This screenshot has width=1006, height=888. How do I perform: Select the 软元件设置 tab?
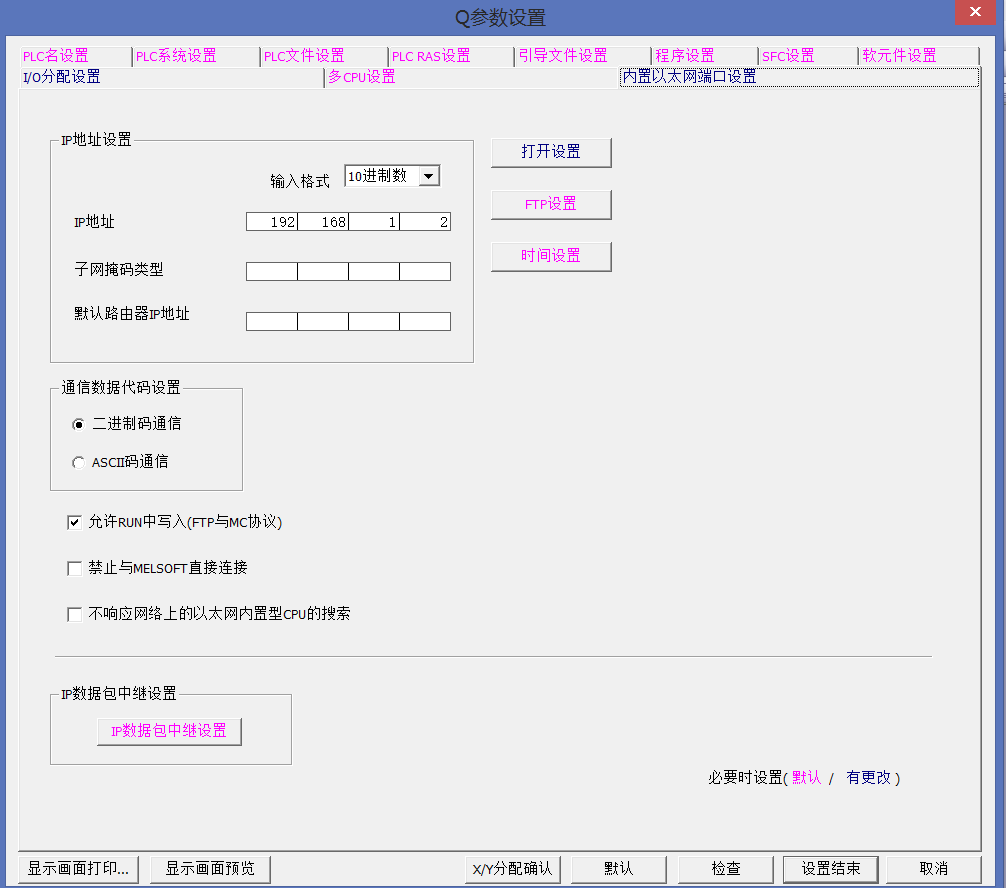(899, 56)
